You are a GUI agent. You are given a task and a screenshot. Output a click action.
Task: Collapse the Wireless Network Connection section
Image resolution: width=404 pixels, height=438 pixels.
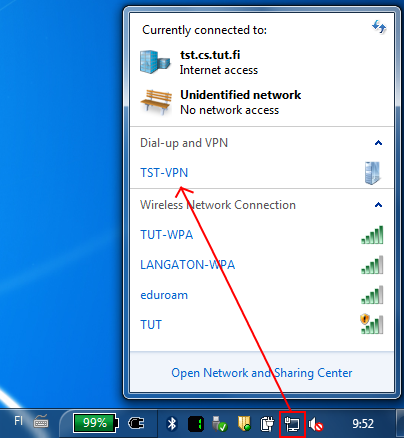click(378, 205)
